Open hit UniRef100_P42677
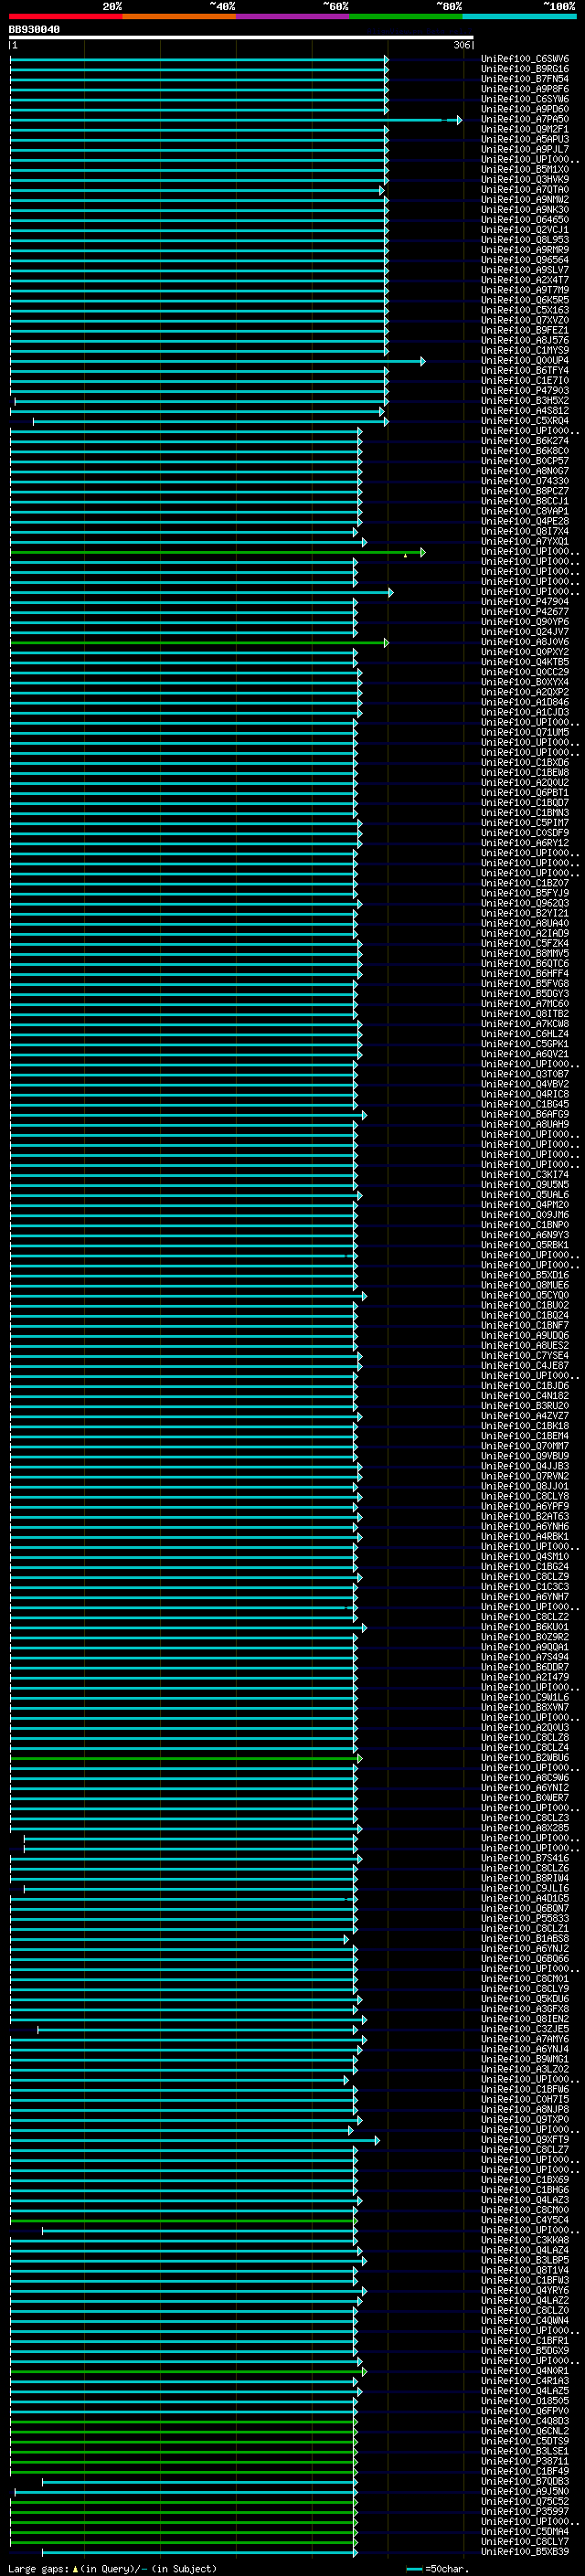Screen dimensions: 585x2576 (525, 611)
